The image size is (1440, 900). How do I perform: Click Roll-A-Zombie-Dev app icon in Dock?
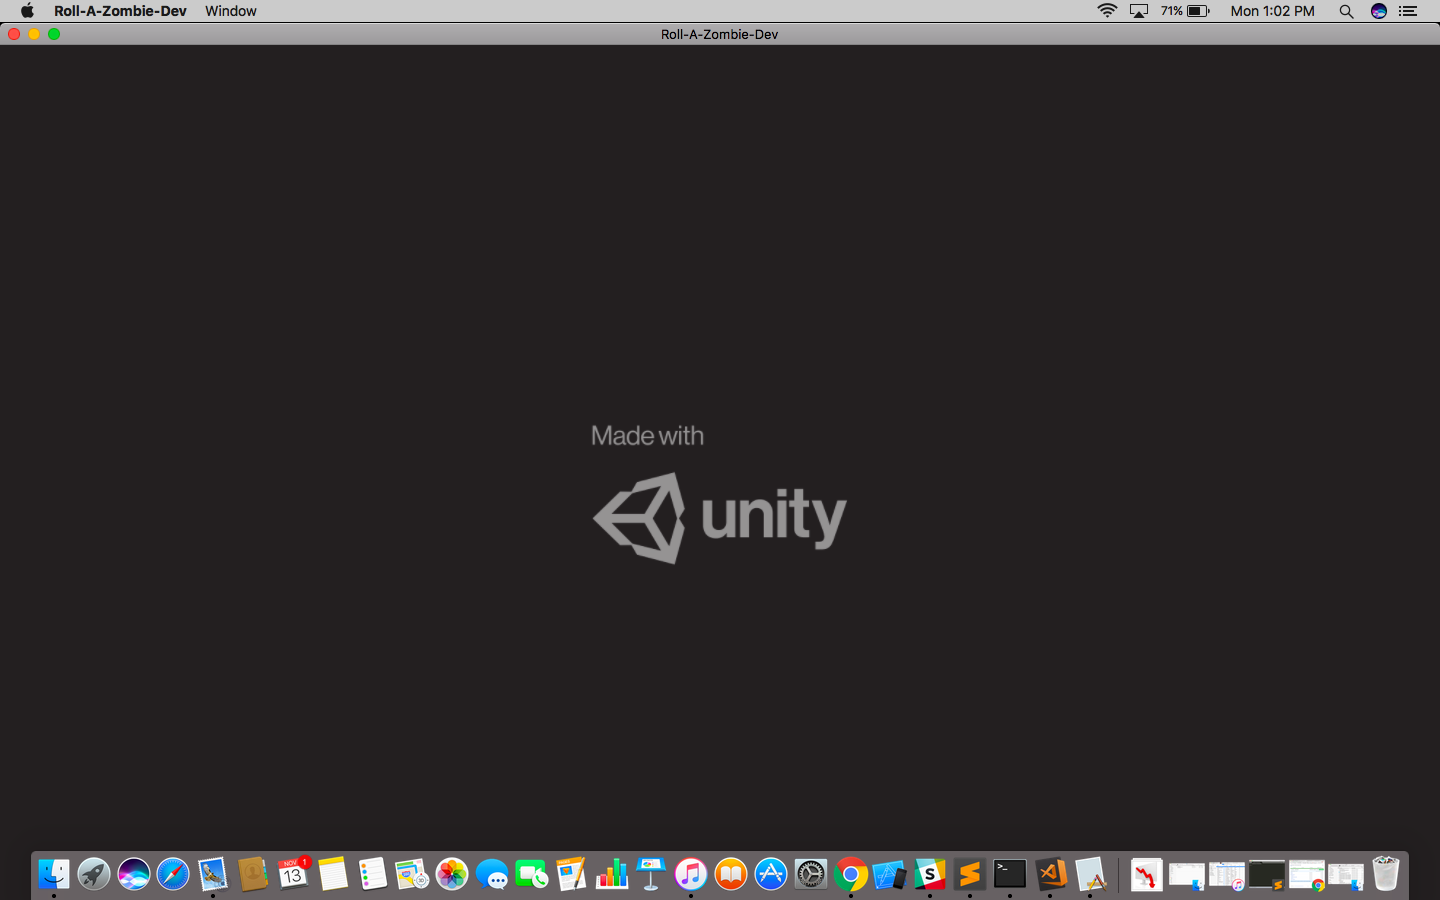tap(1090, 874)
